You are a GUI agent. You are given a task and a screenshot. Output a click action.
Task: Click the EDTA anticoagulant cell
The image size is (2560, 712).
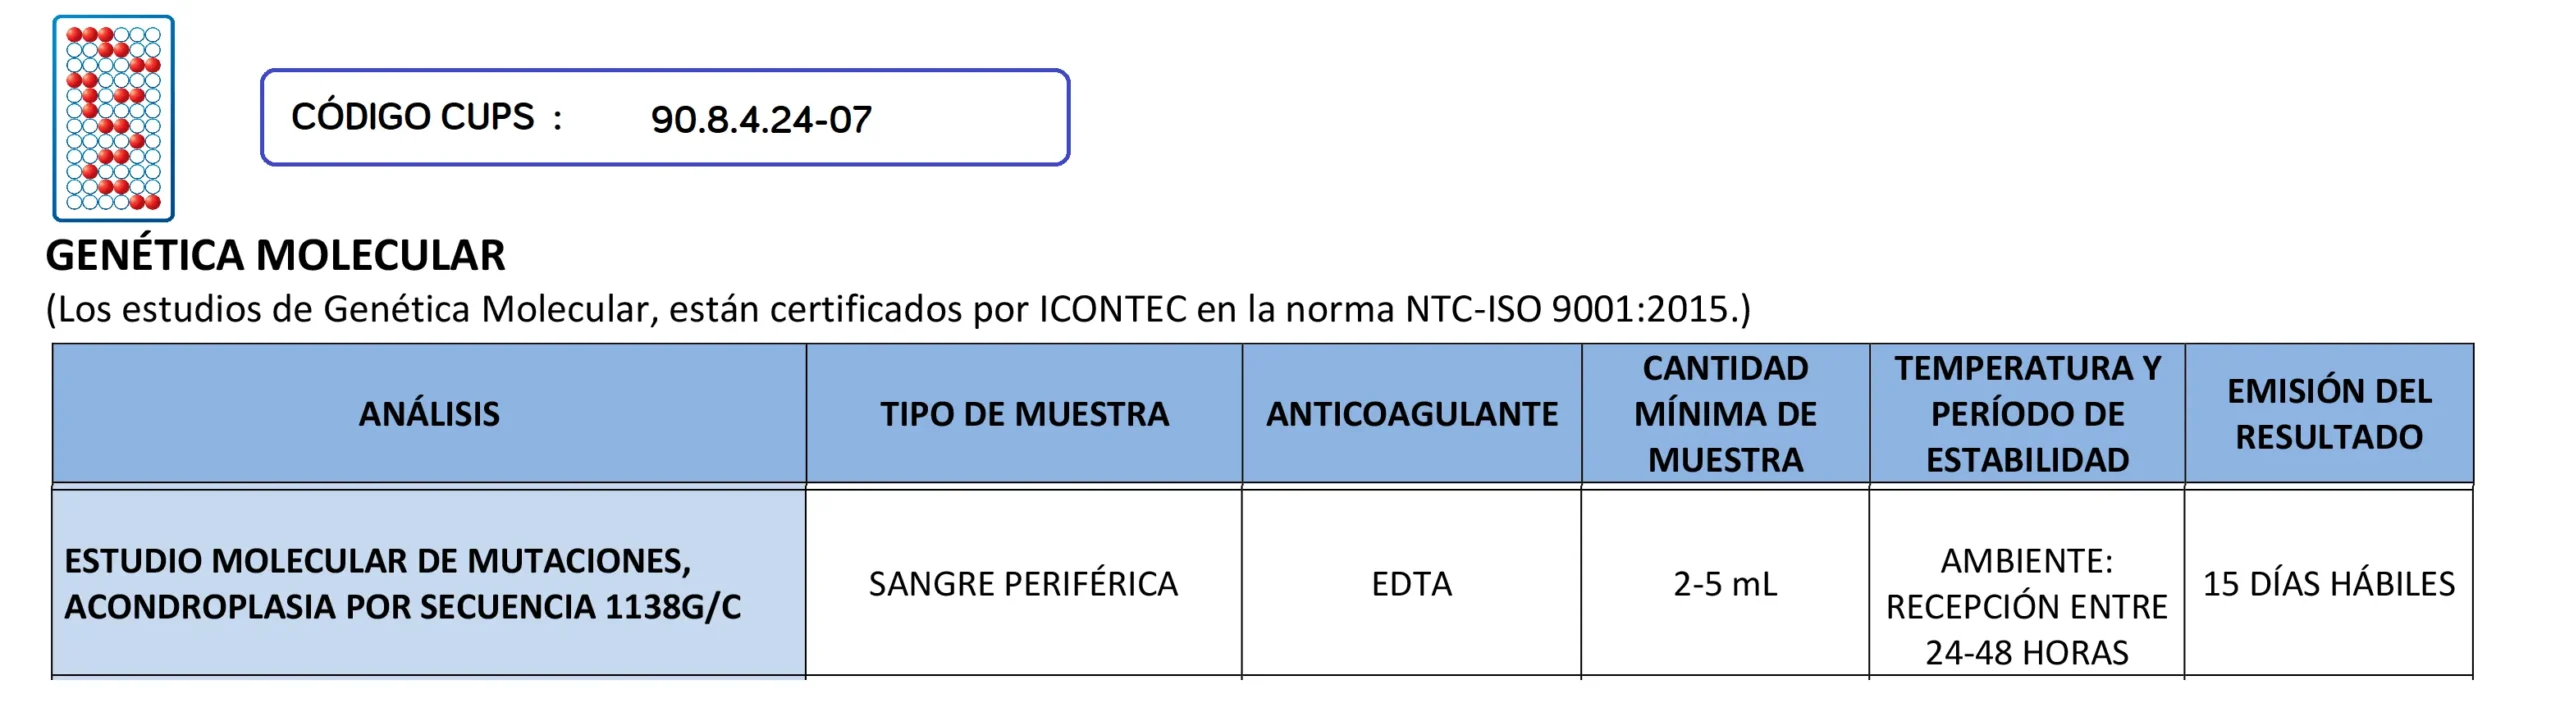(x=1411, y=584)
